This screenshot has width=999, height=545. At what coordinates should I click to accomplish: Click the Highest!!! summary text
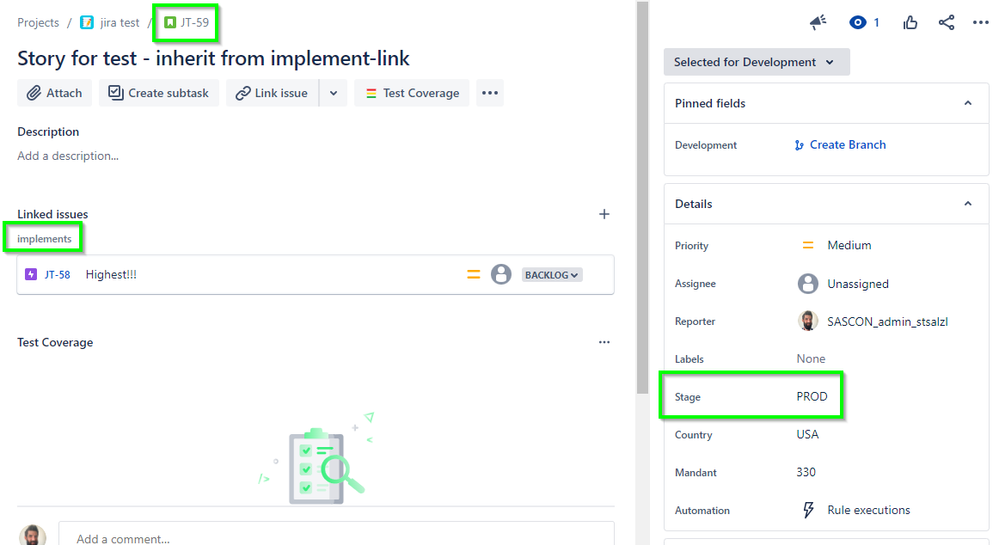[111, 275]
